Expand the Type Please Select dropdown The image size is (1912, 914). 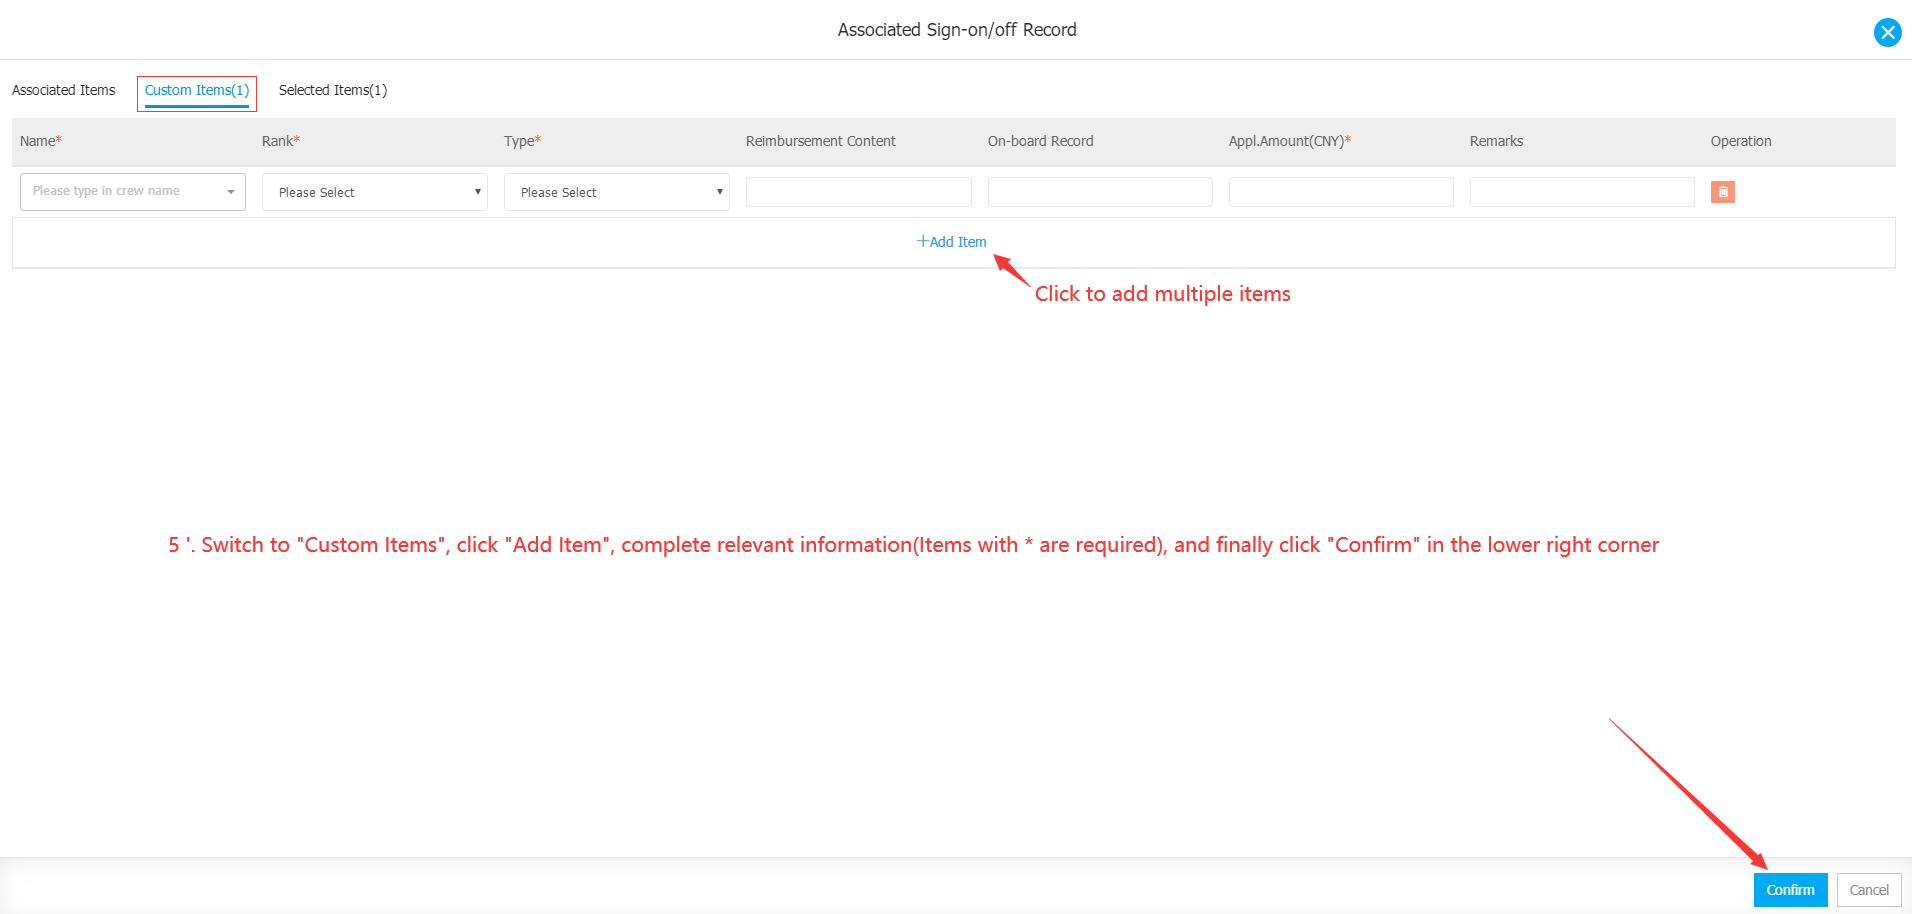click(617, 192)
